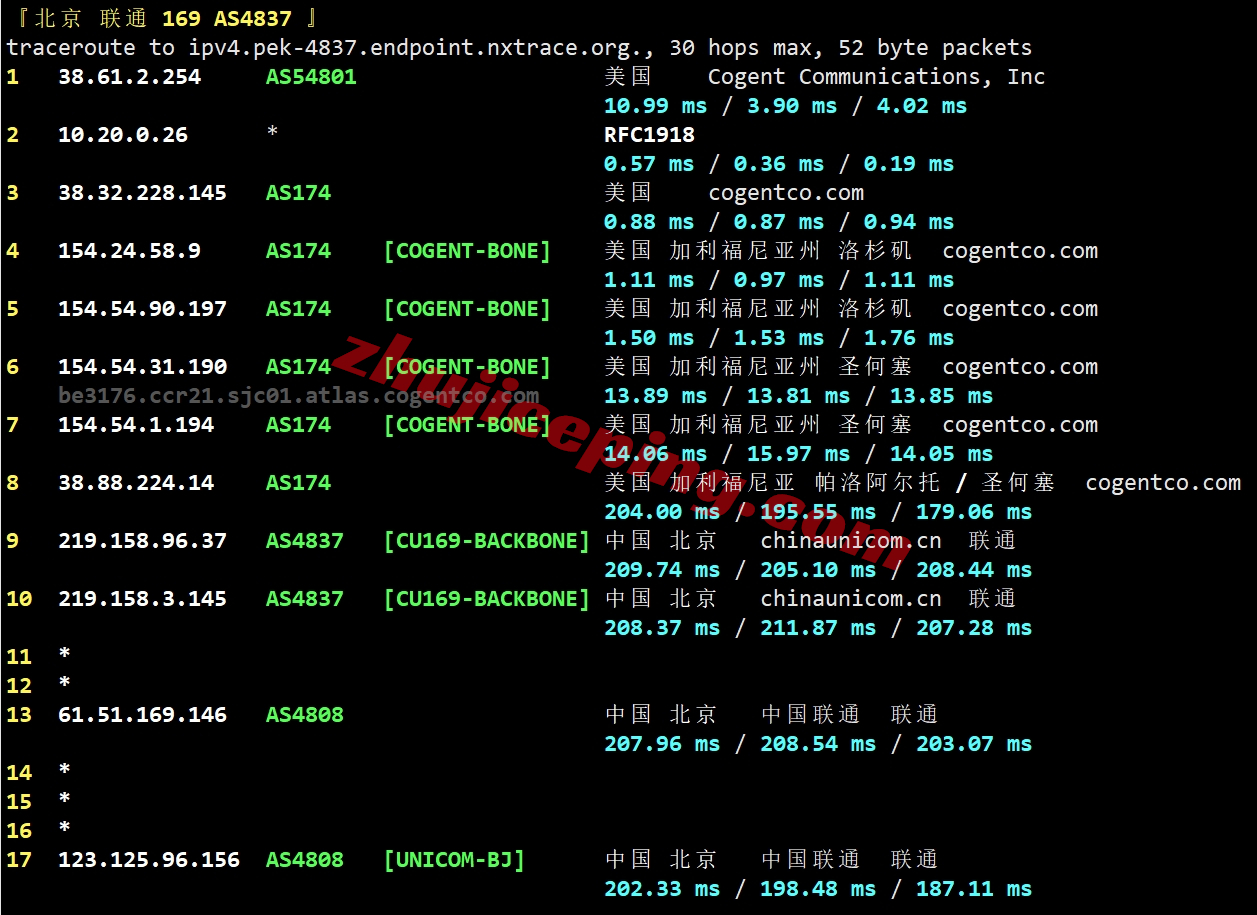Click the 4.02 ms latency value
Viewport: 1257px width, 915px height.
(922, 106)
